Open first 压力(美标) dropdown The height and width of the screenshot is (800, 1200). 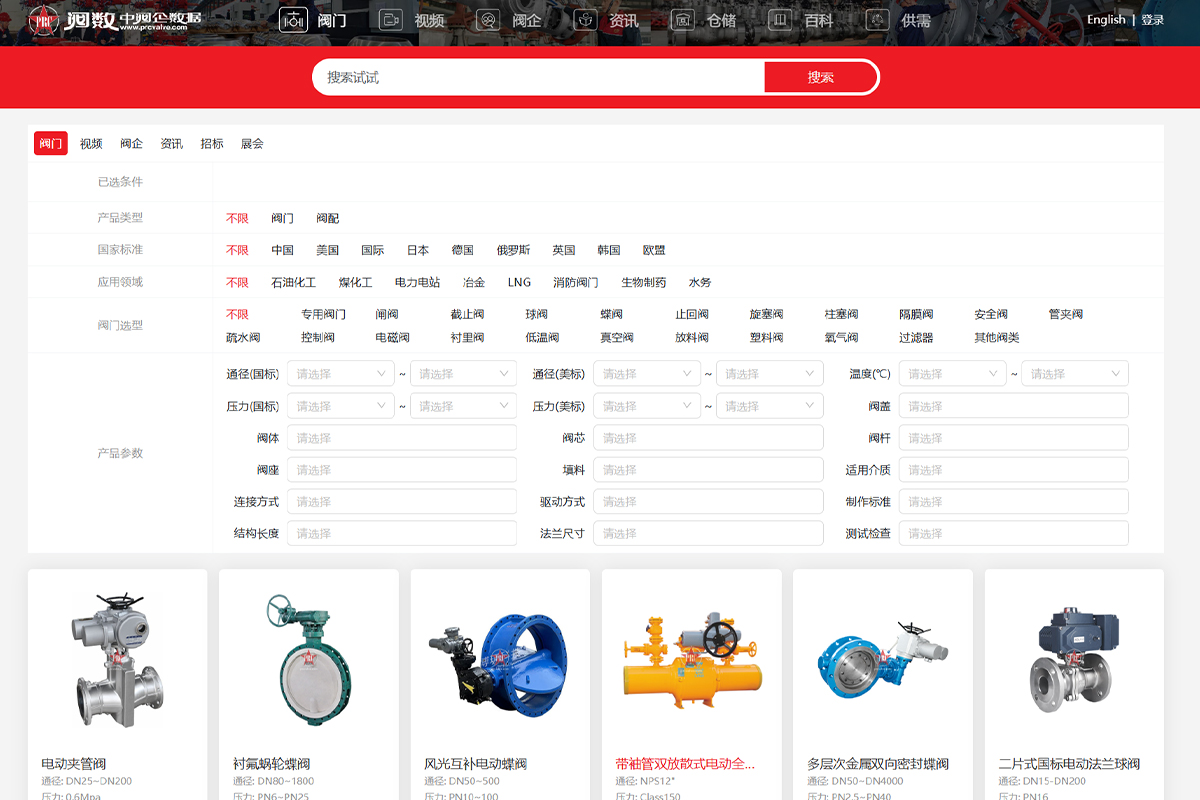click(647, 406)
